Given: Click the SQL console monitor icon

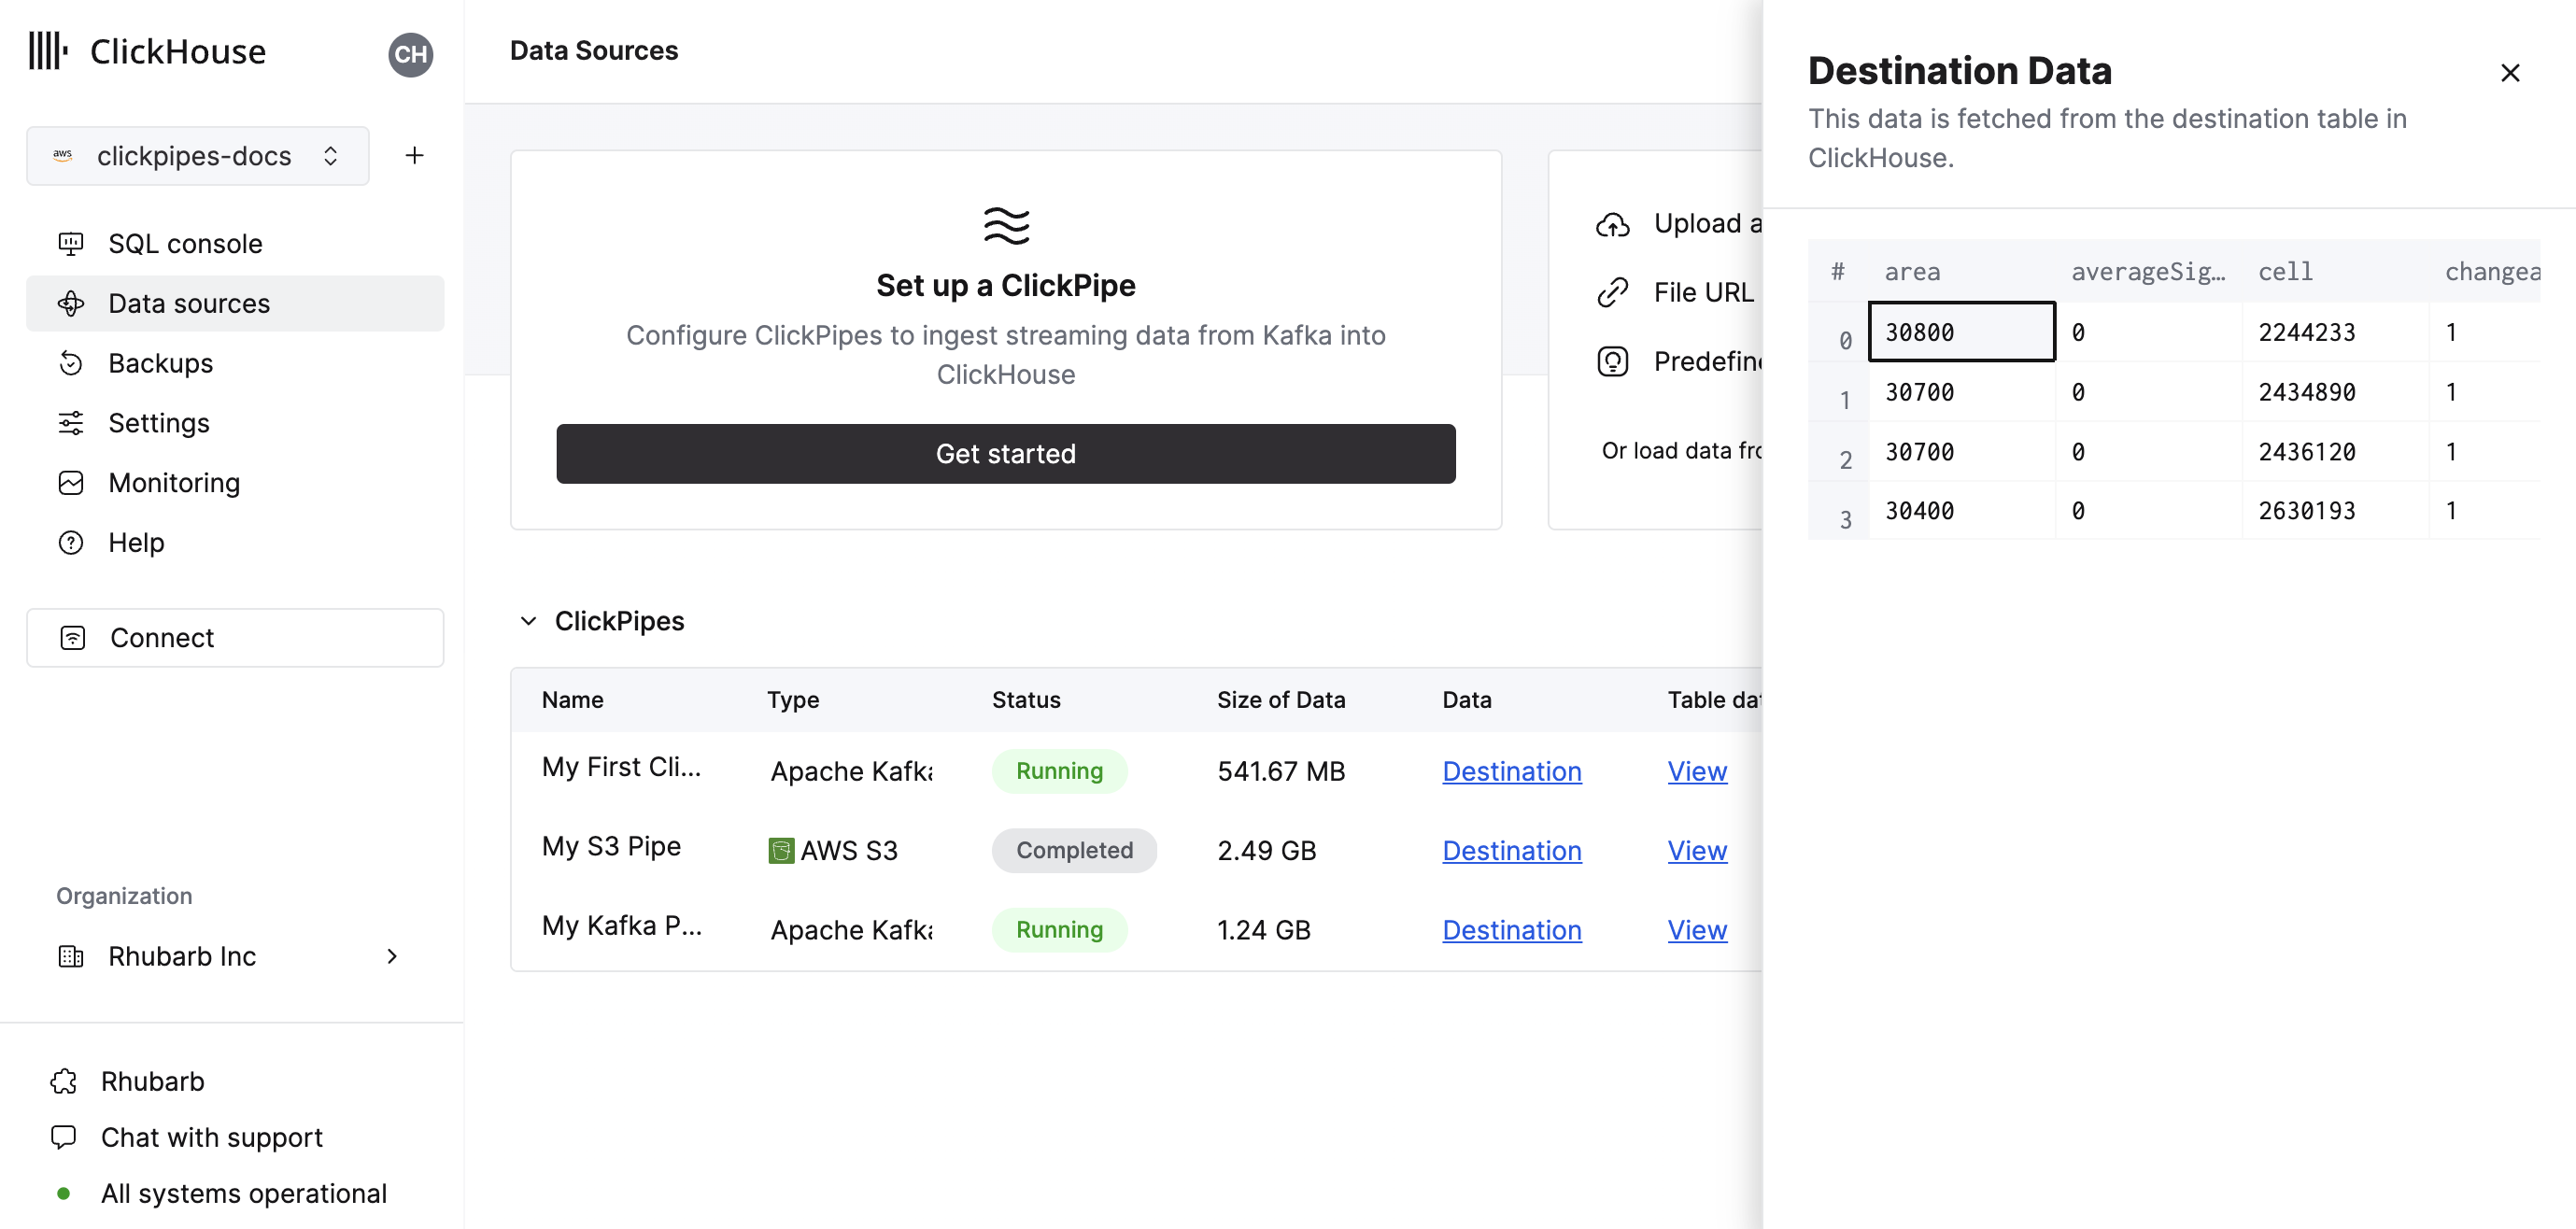Looking at the screenshot, I should [71, 243].
